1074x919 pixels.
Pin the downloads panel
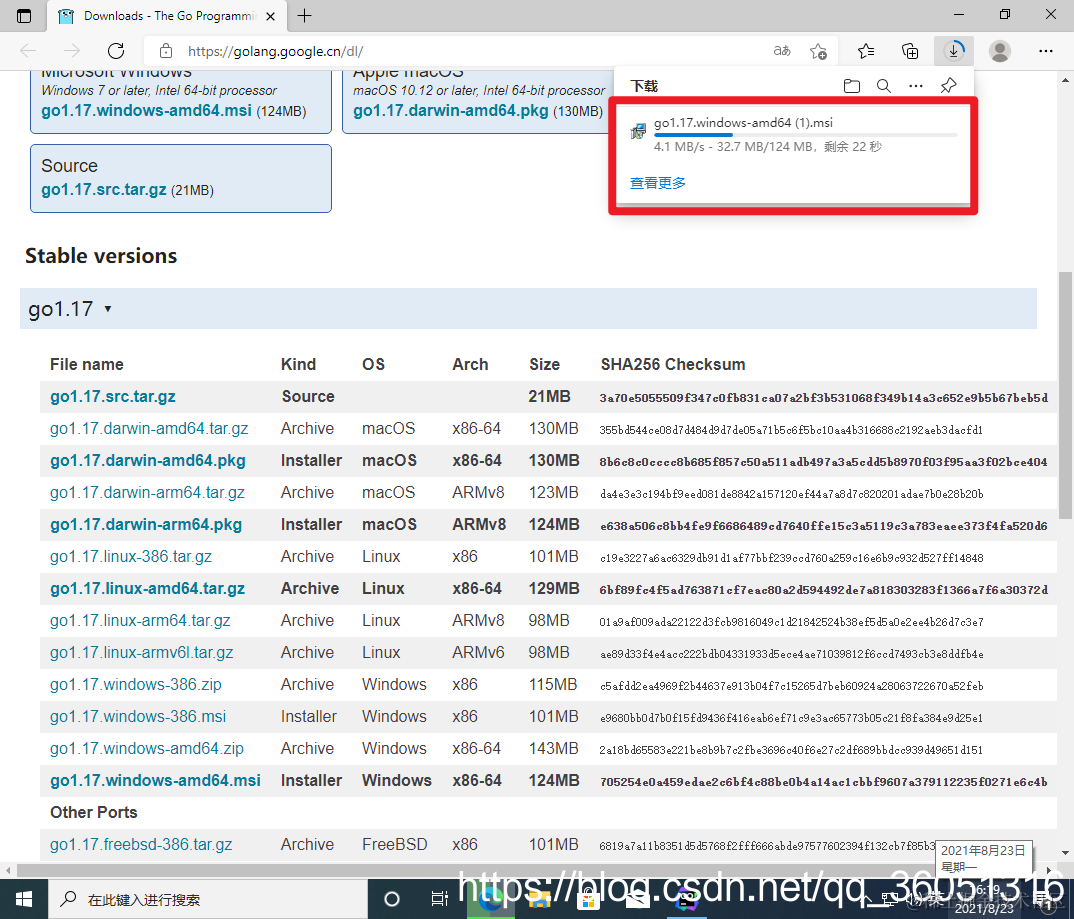(x=949, y=86)
